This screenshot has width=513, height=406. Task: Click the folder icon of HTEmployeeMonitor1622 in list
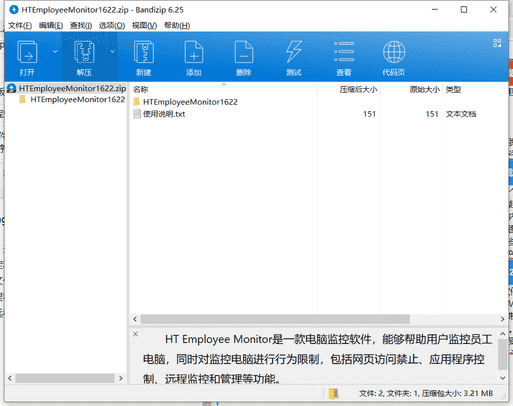(x=136, y=102)
